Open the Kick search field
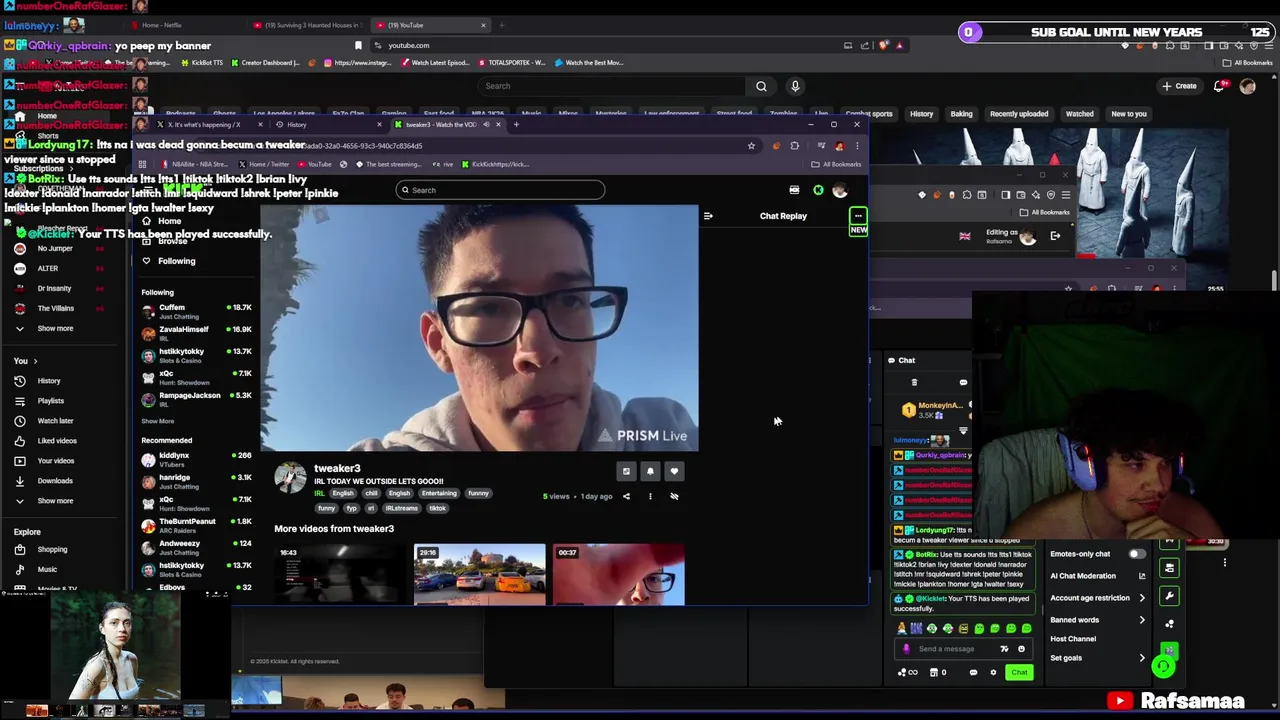The height and width of the screenshot is (720, 1280). pos(500,190)
